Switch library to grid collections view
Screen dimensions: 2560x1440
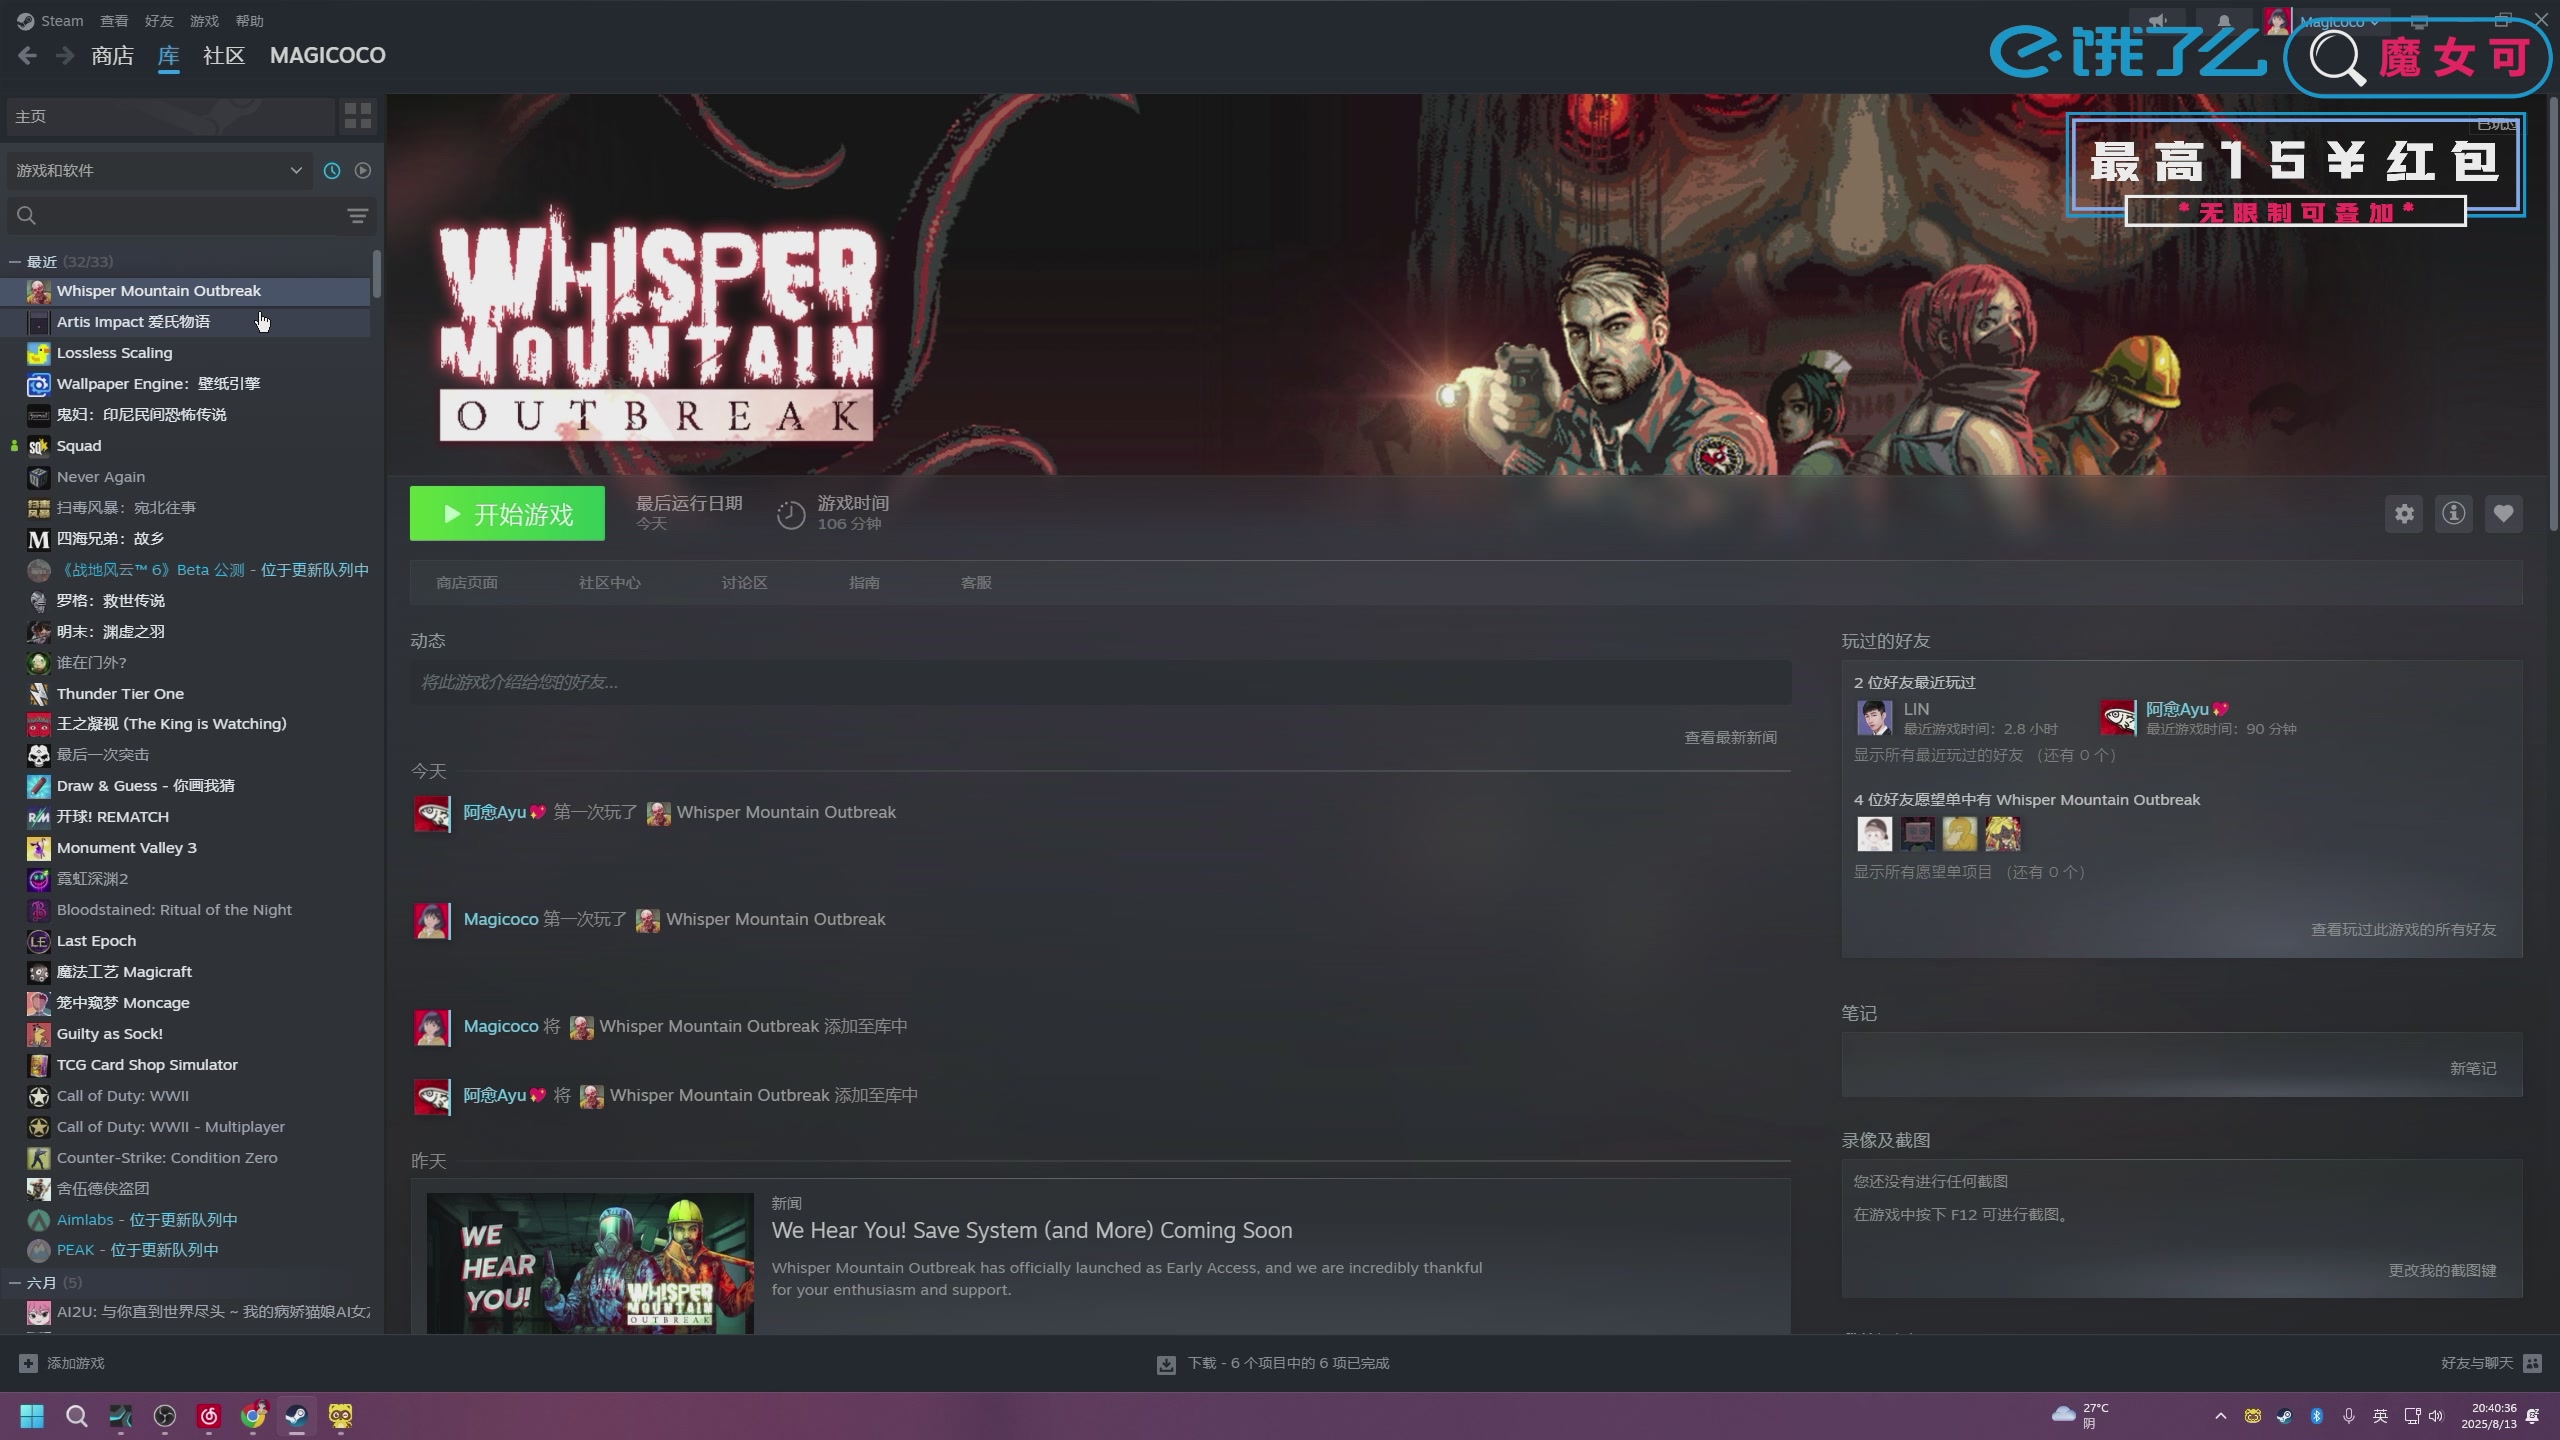[x=357, y=116]
